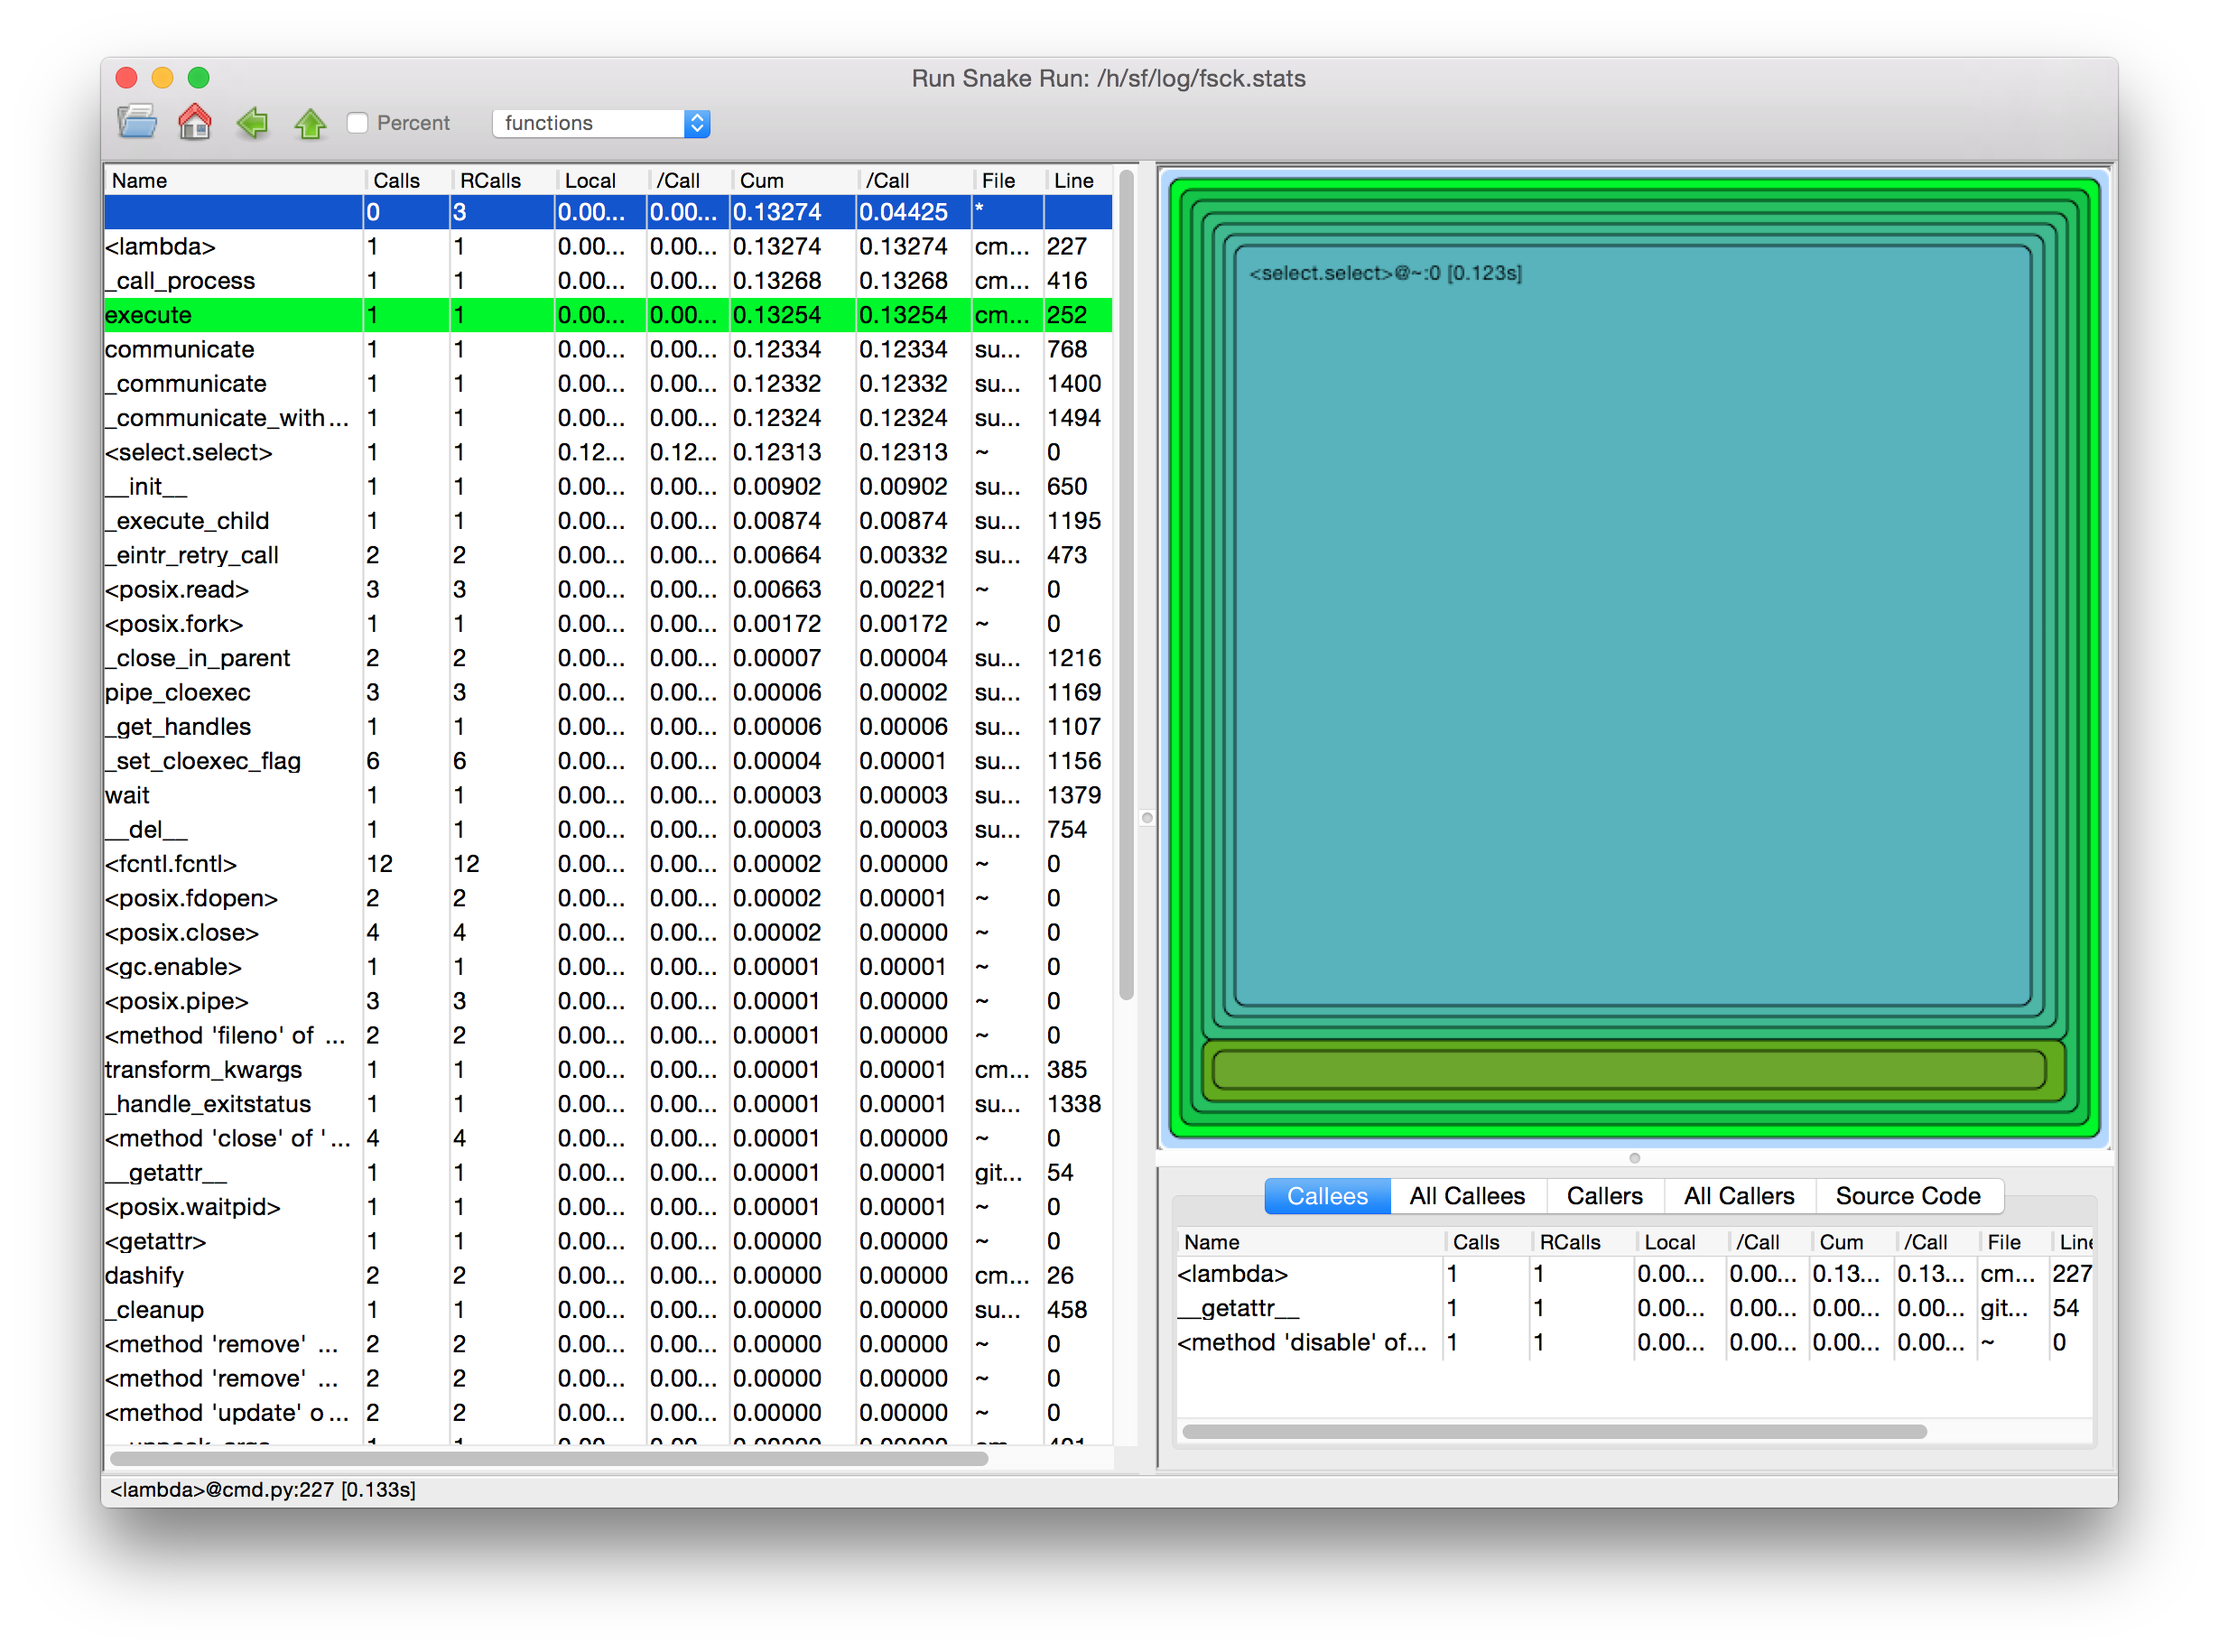Open the functions view dropdown
The height and width of the screenshot is (1652, 2219).
[602, 123]
